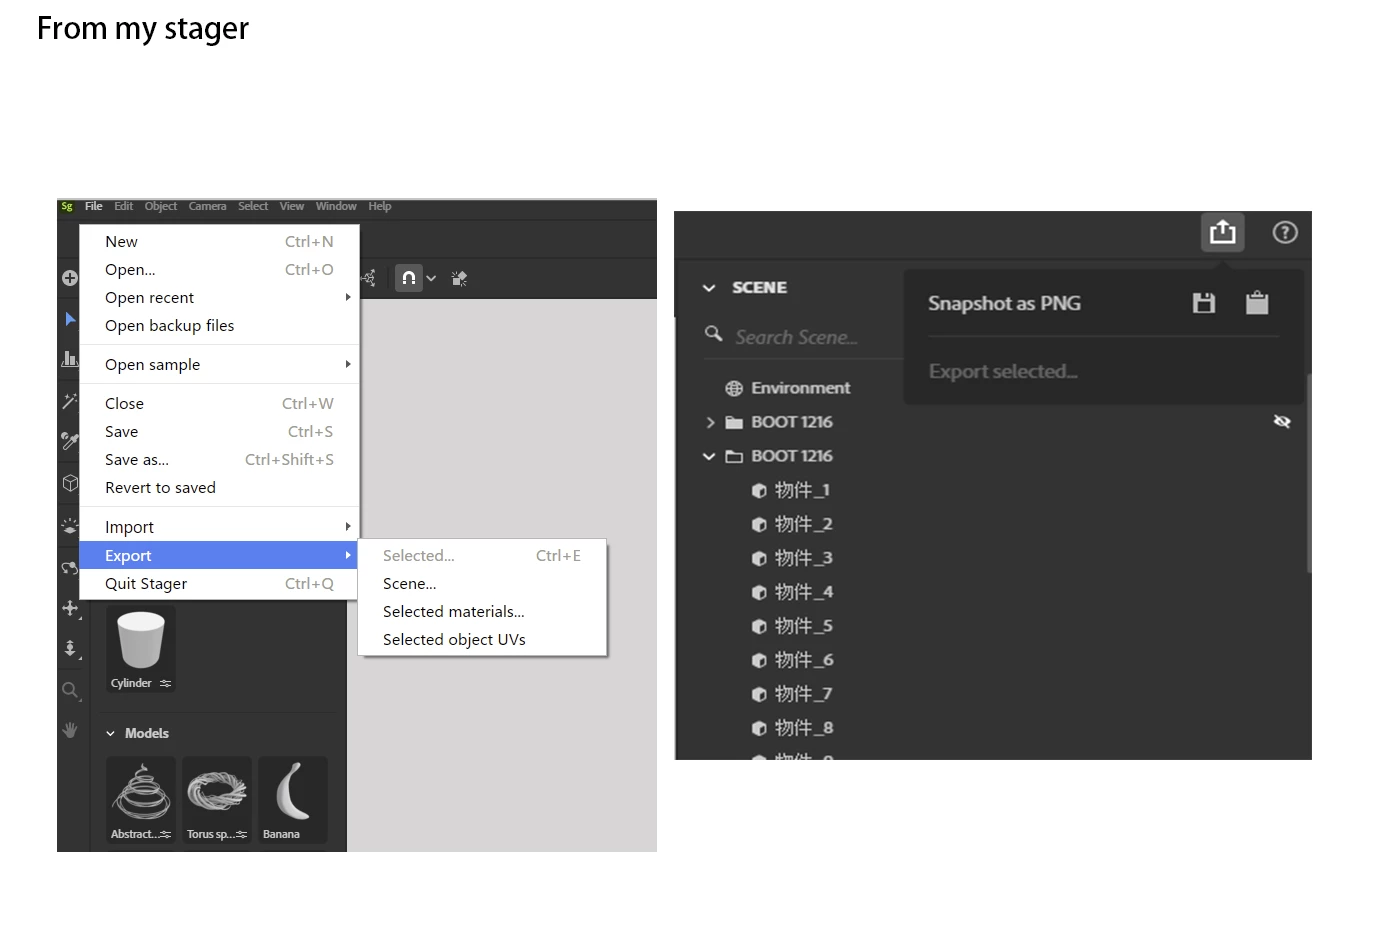This screenshot has width=1391, height=946.
Task: Open the Import submenu
Action: click(x=219, y=527)
